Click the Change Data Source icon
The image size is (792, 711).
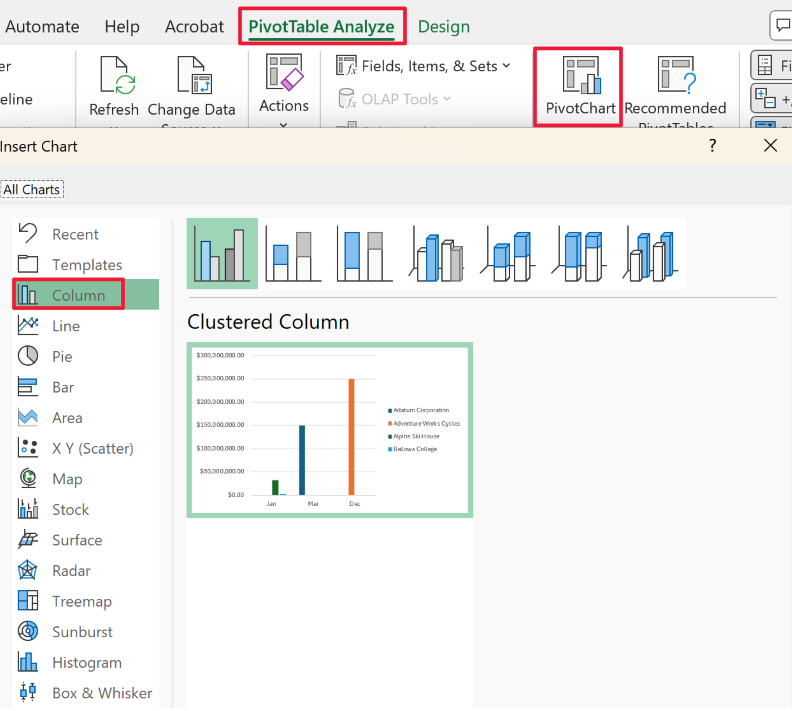194,75
